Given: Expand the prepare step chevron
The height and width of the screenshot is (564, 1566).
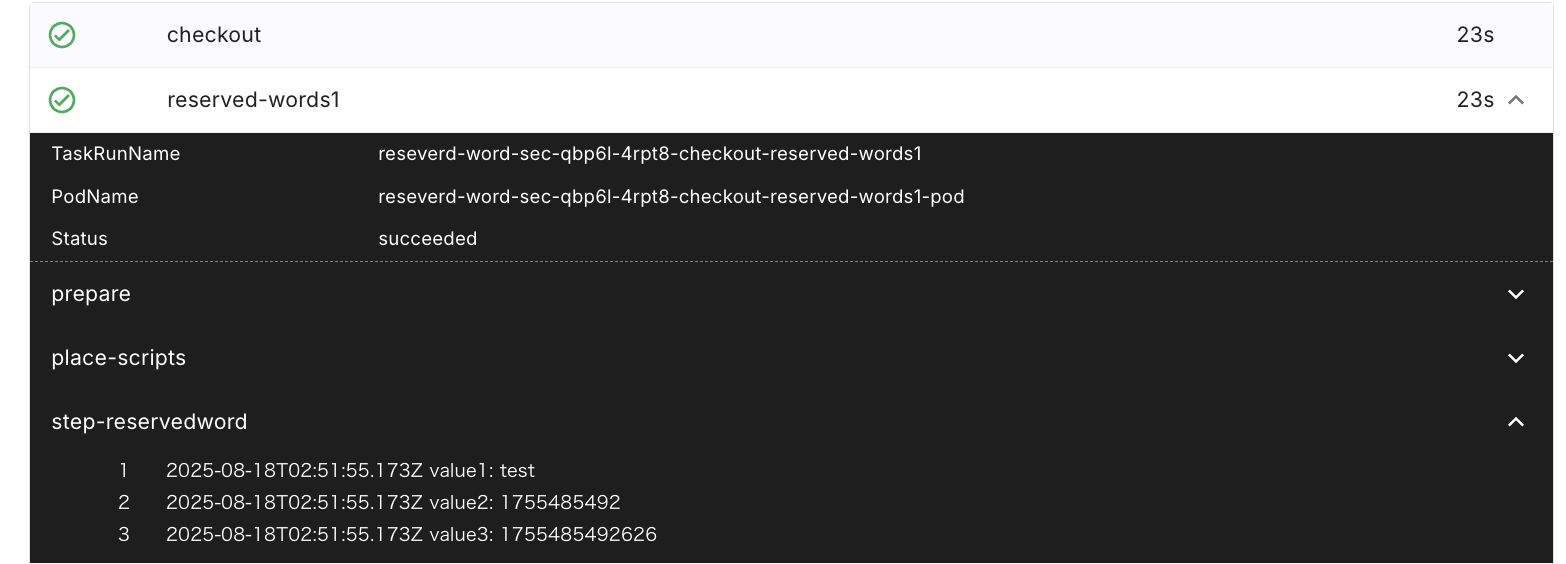Looking at the screenshot, I should pyautogui.click(x=1516, y=294).
